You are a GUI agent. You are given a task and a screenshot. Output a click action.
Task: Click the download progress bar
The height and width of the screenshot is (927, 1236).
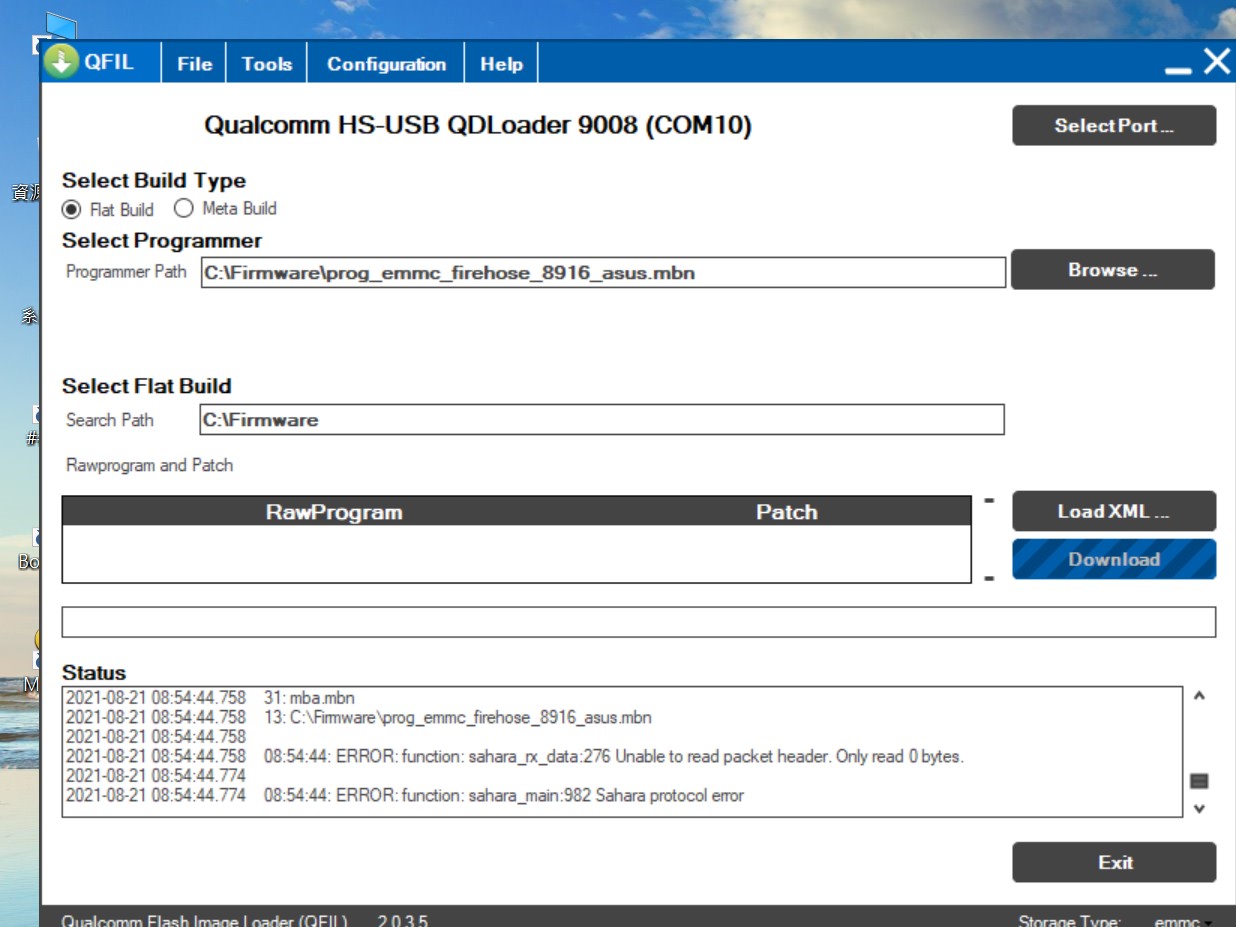tap(638, 621)
